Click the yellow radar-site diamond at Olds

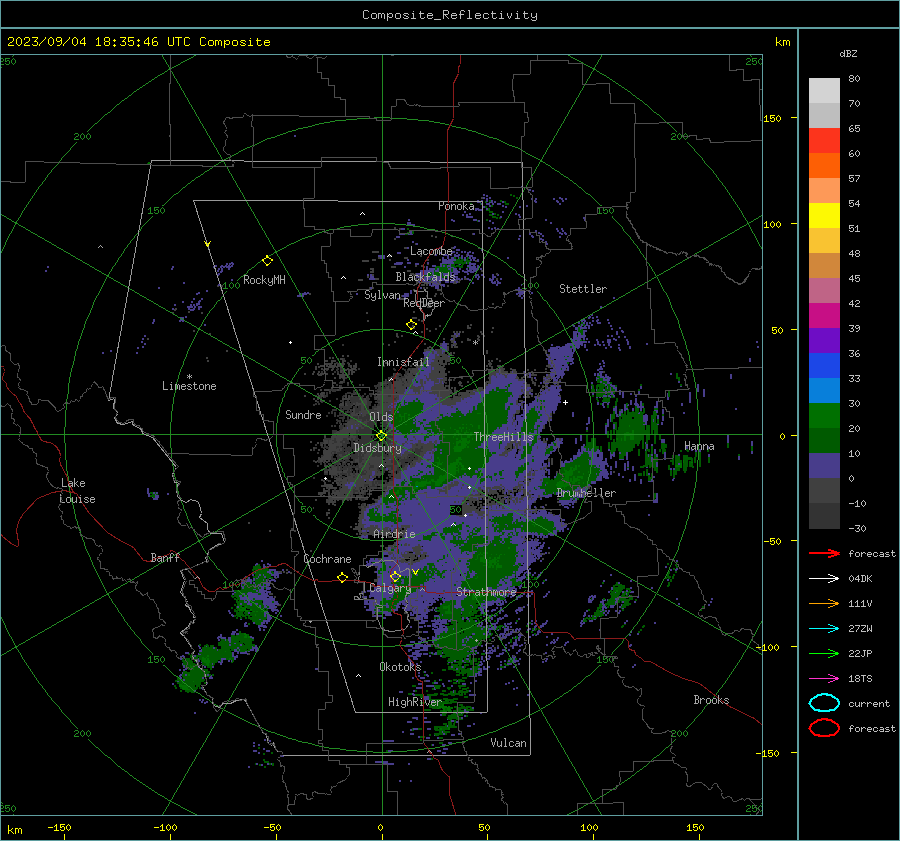point(381,436)
